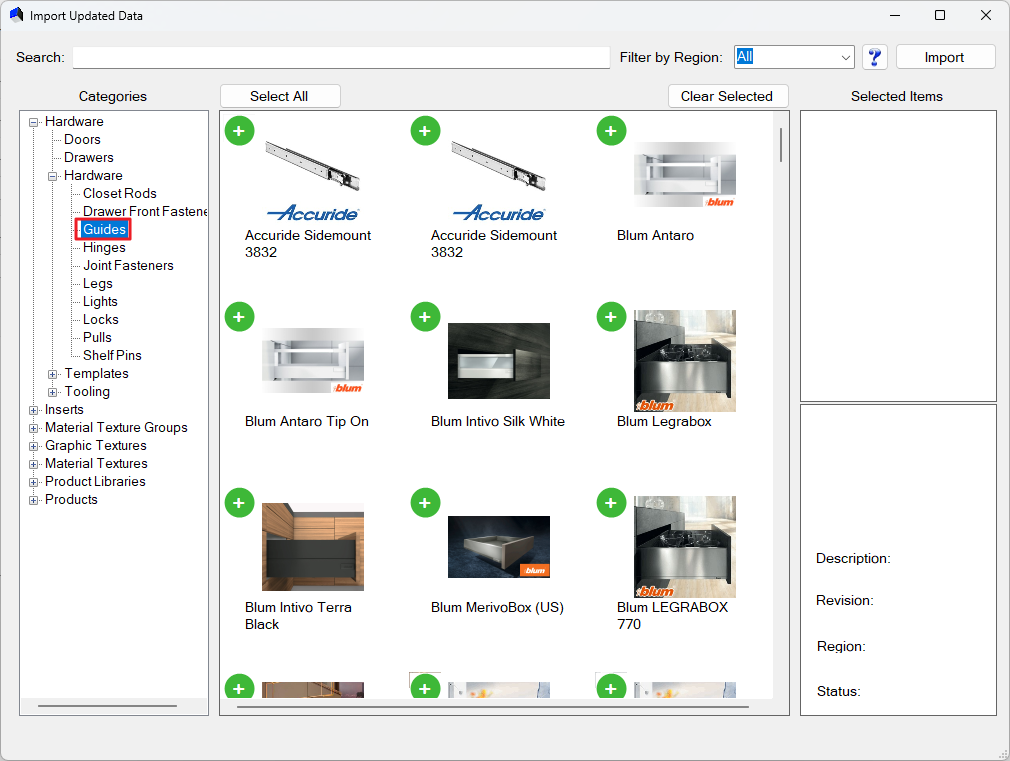The image size is (1010, 761).
Task: Click the Clear Selected button
Action: 728,96
